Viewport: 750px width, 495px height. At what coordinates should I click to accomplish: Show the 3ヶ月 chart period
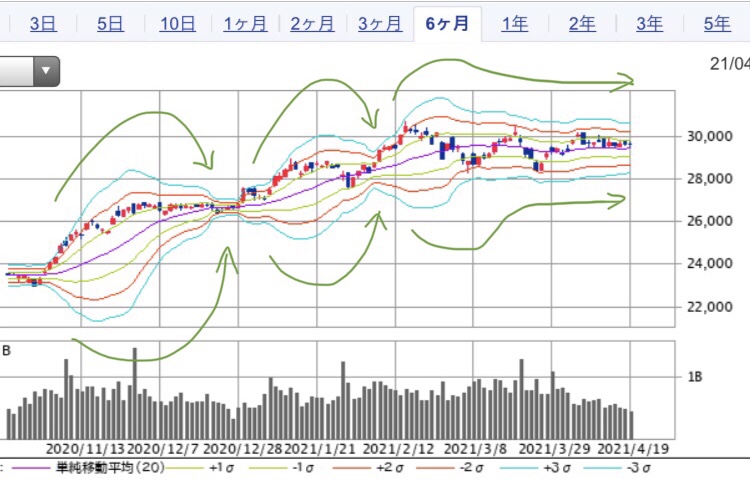click(380, 24)
